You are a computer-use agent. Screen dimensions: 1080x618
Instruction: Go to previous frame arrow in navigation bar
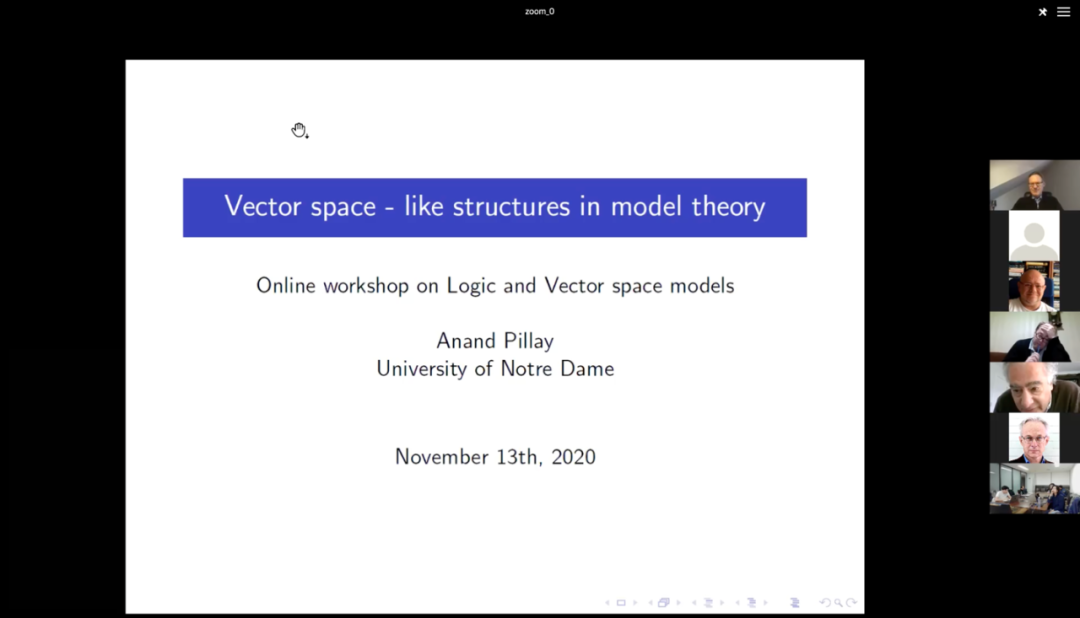[651, 603]
